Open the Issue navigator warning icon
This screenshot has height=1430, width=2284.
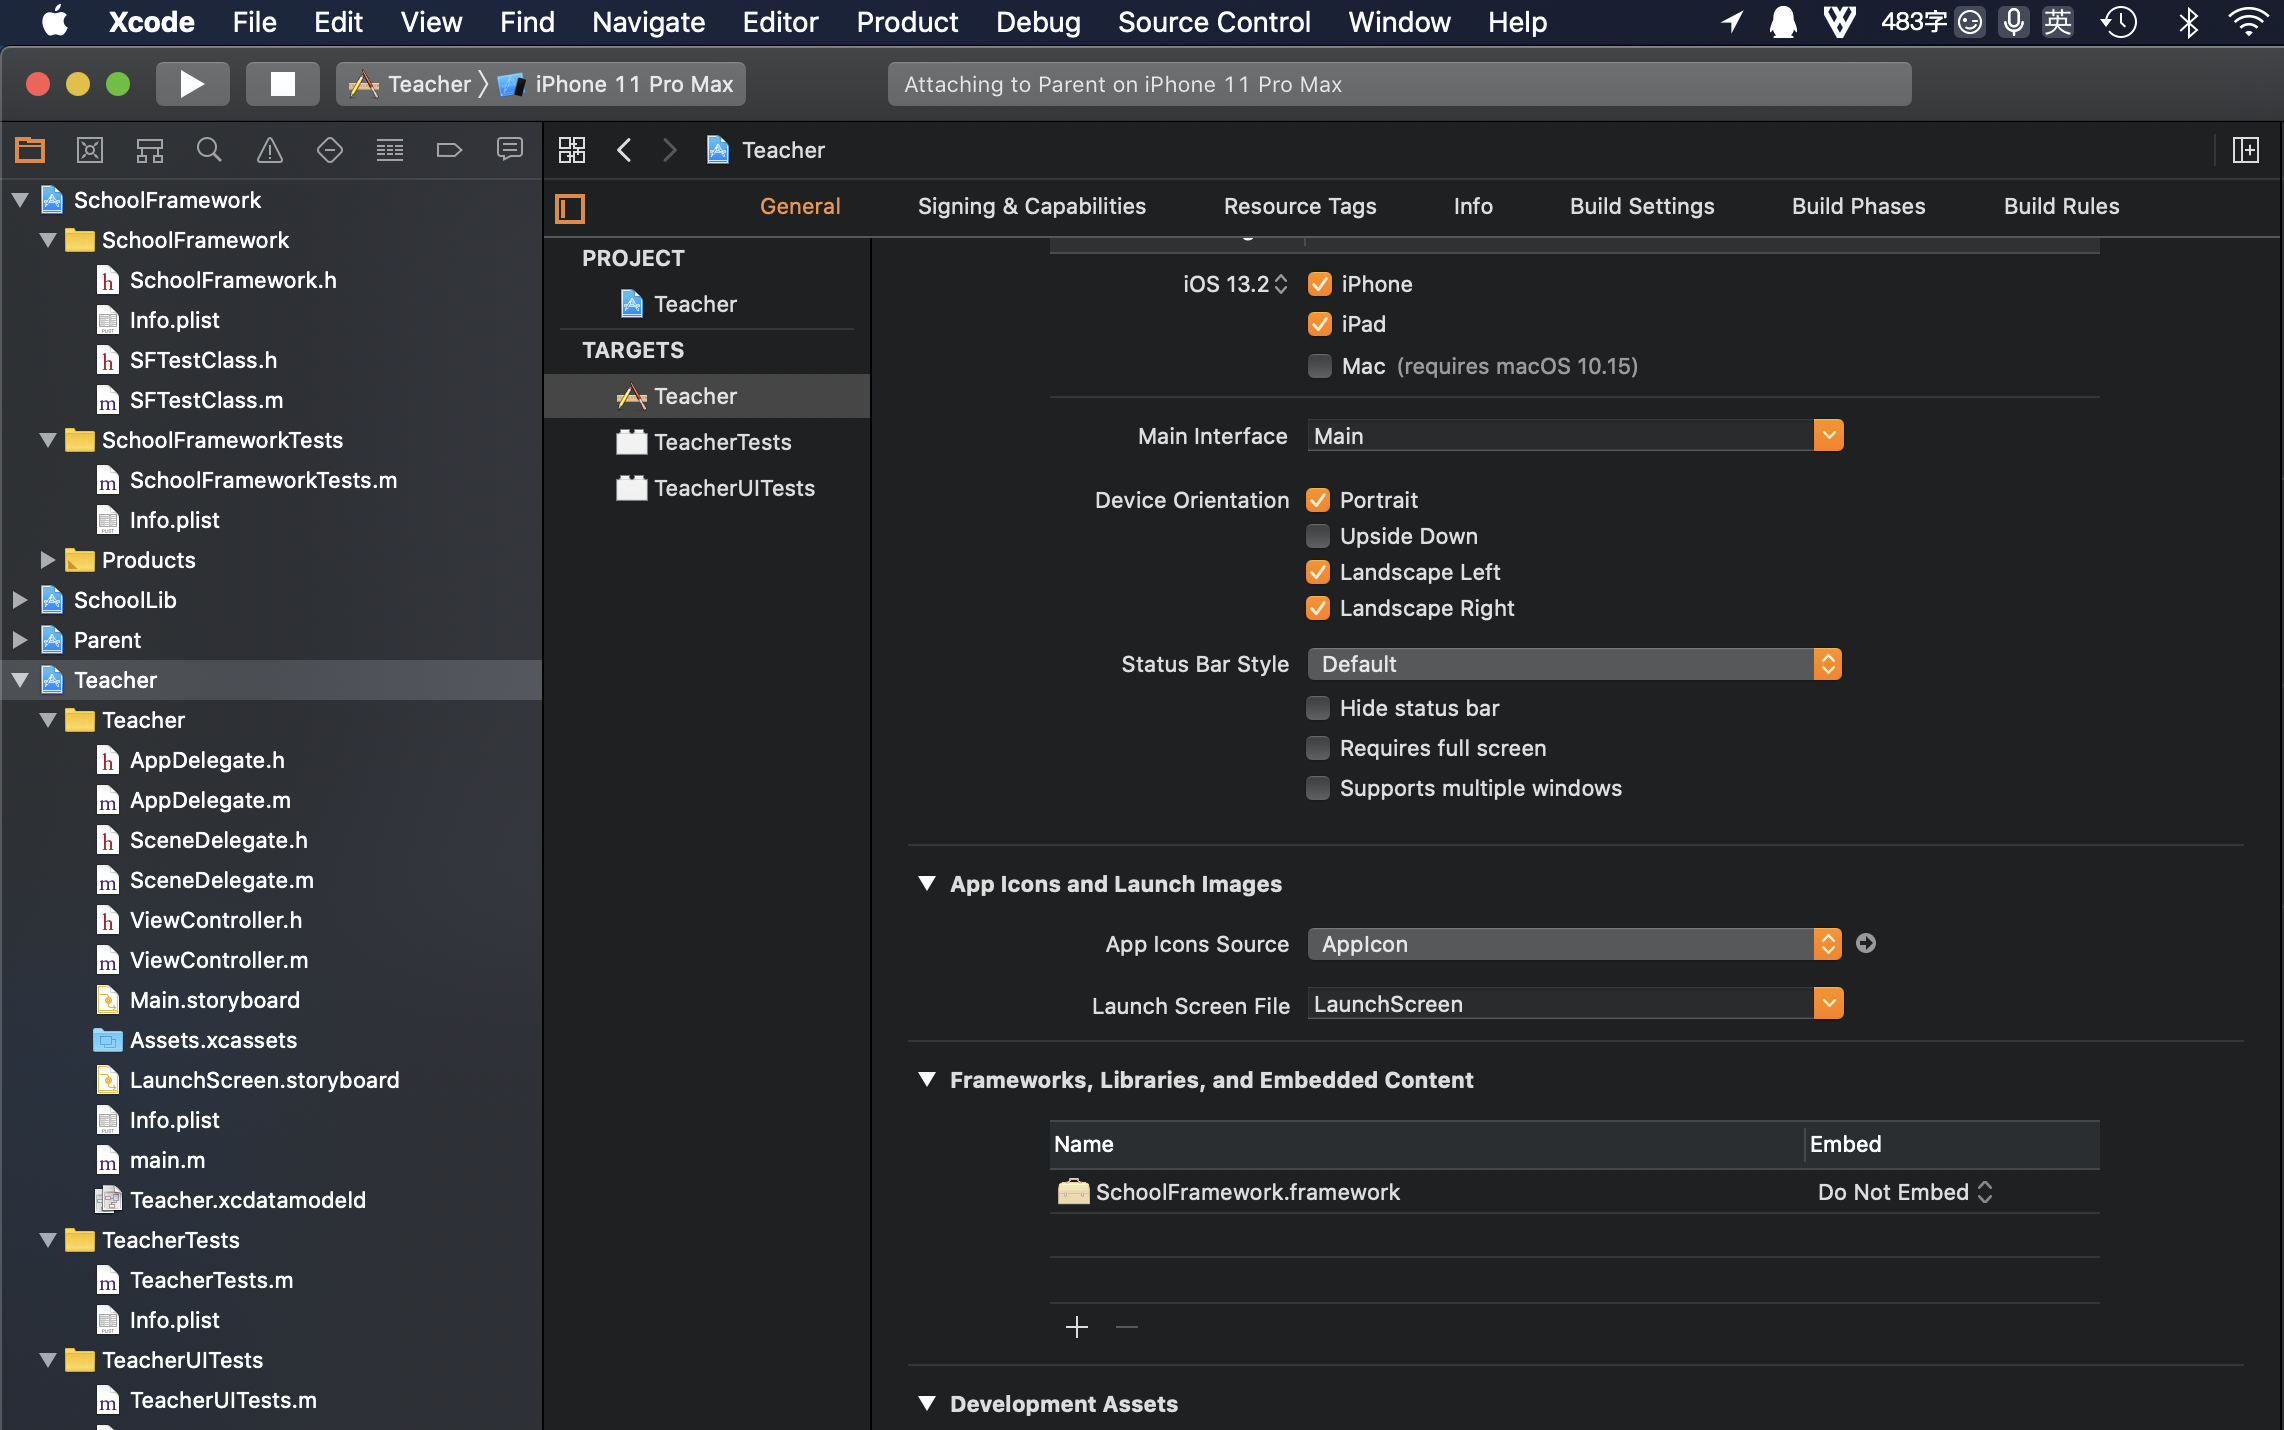(x=270, y=150)
